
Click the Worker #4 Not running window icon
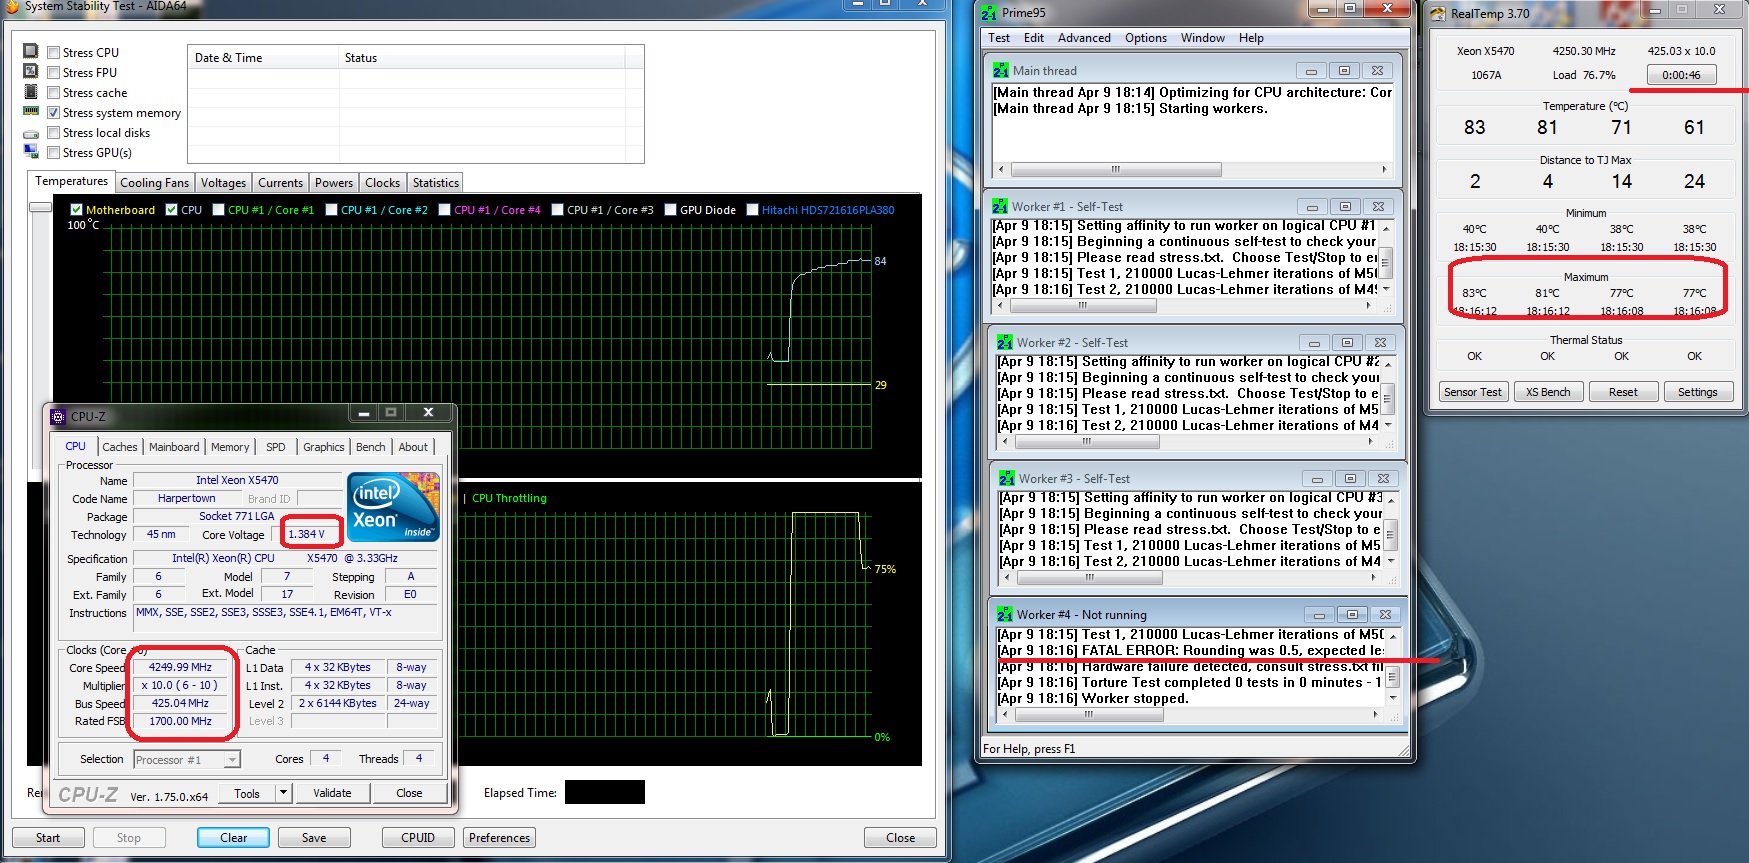tap(1005, 614)
